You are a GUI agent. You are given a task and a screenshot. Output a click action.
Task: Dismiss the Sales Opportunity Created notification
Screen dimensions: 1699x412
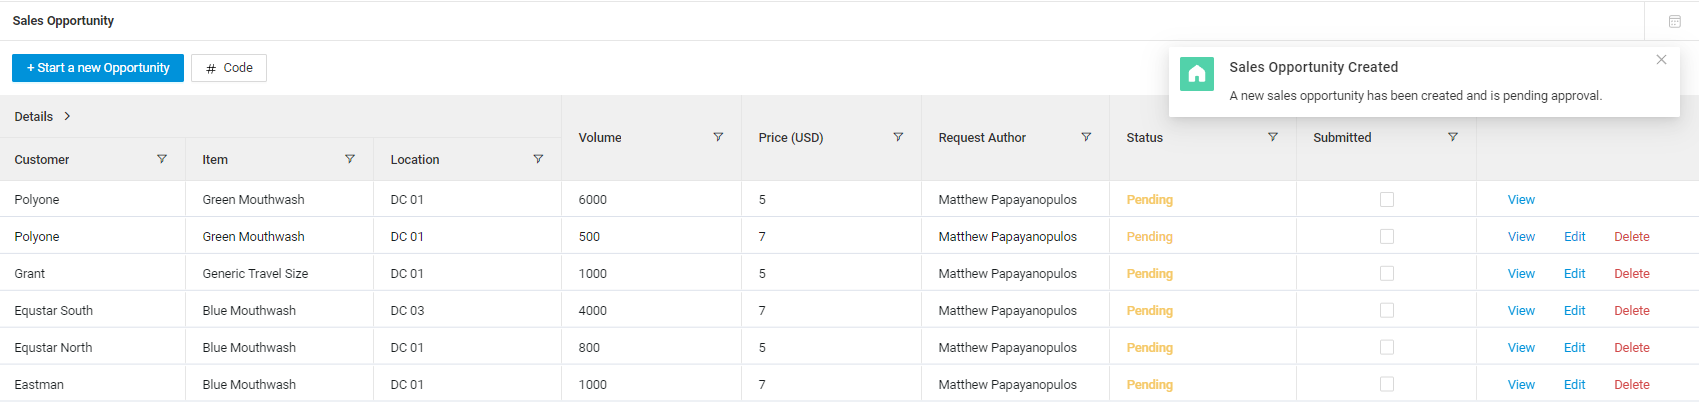pos(1661,60)
